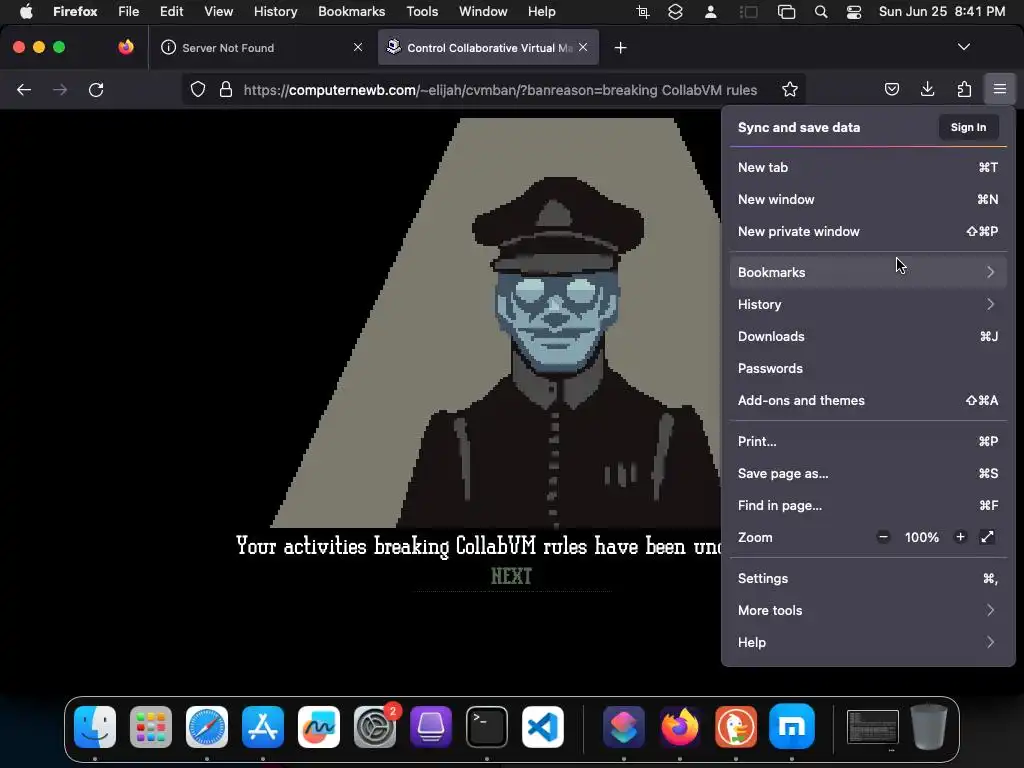Screen dimensions: 1024x768
Task: Open the Save to Pocket icon
Action: click(891, 89)
